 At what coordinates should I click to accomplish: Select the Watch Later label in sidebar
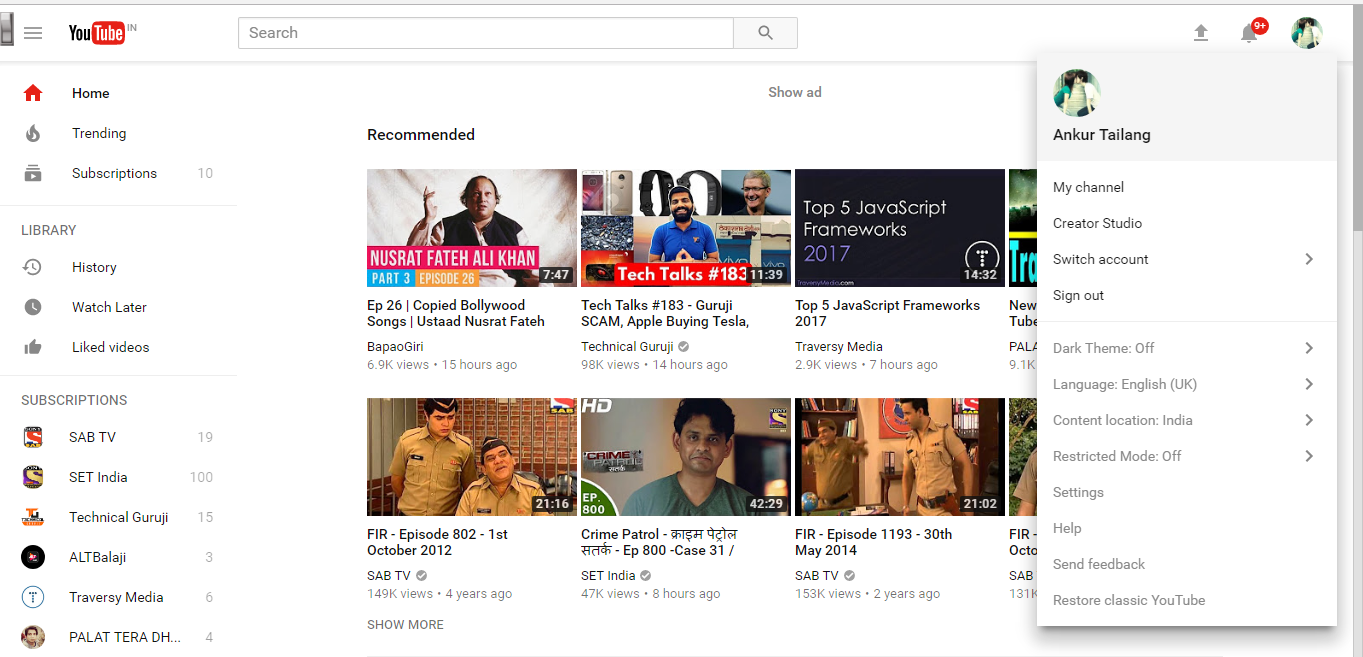tap(109, 307)
